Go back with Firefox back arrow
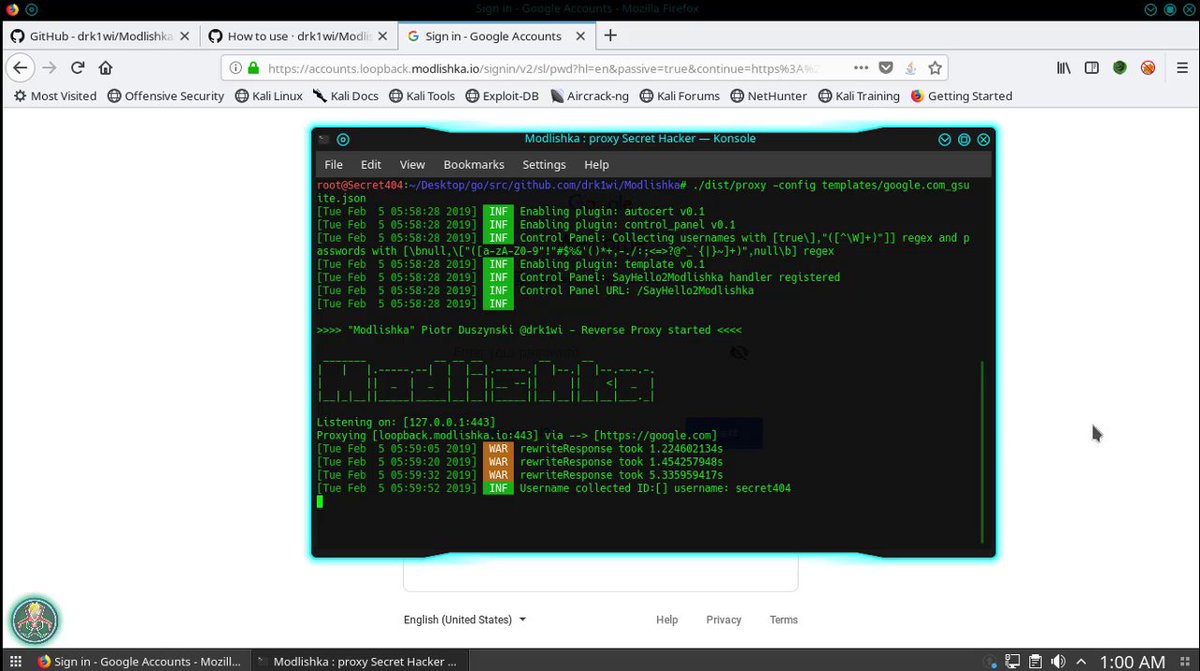 point(21,68)
